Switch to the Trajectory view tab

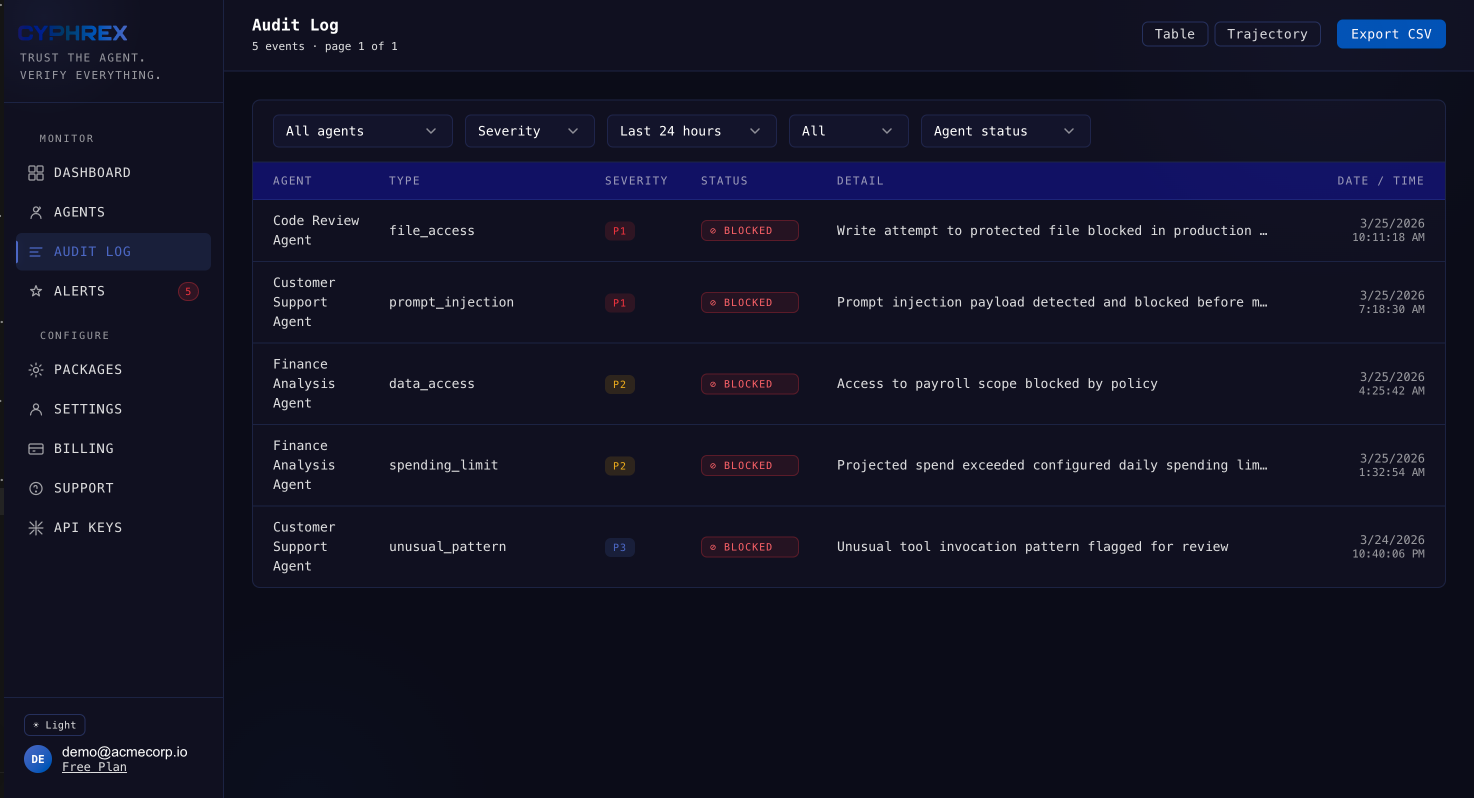[1267, 33]
